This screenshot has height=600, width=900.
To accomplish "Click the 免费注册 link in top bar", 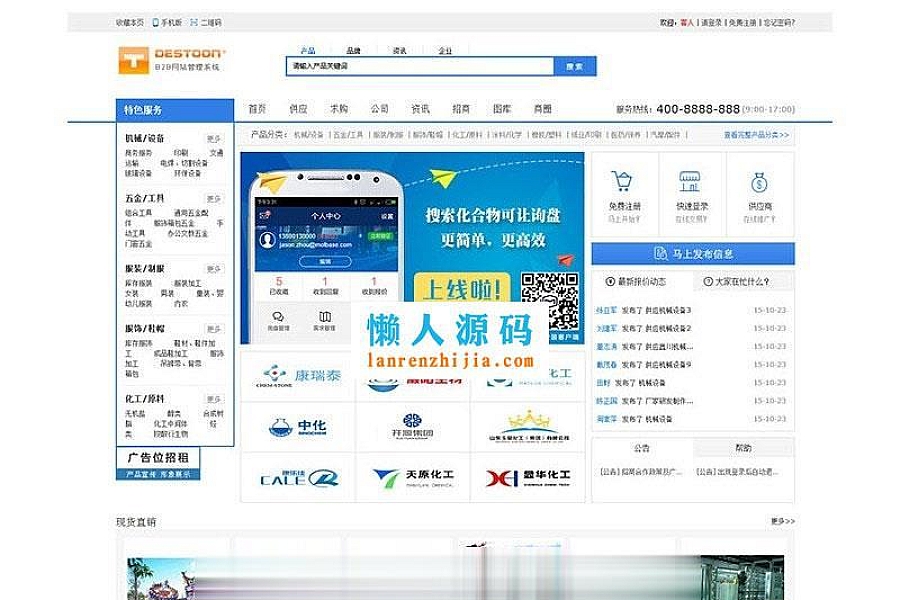I will click(743, 22).
